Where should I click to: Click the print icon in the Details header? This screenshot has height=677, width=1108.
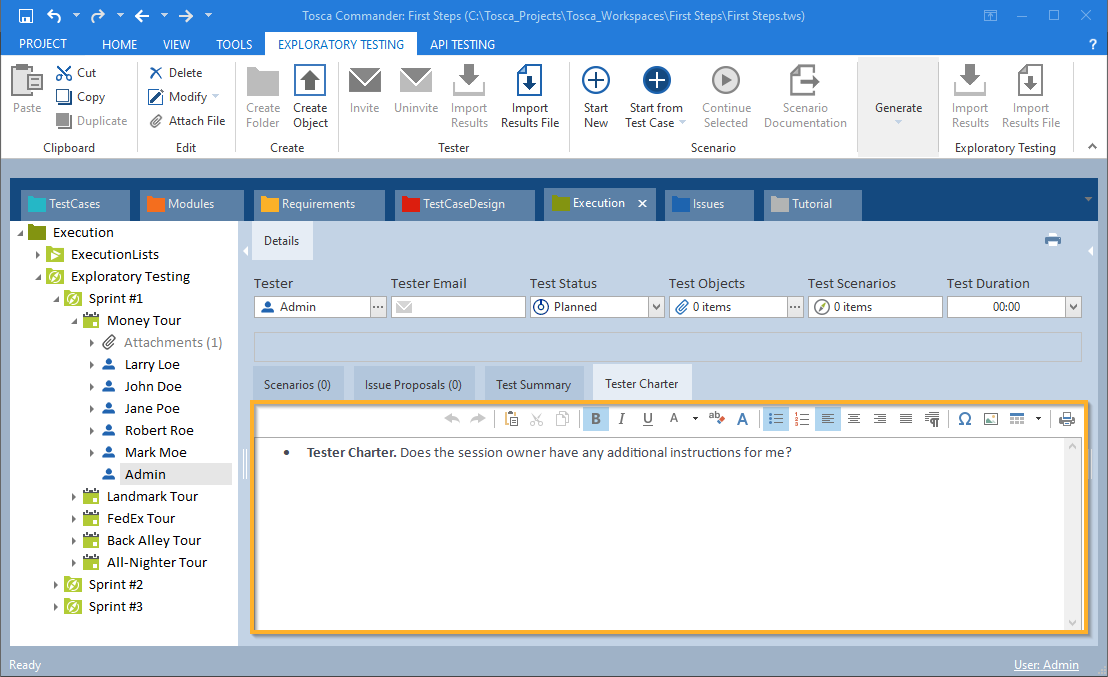click(x=1053, y=240)
